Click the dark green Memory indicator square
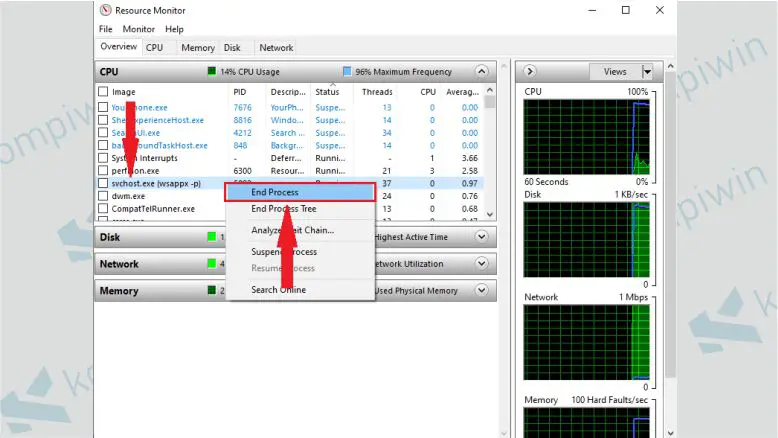Viewport: 778px width, 438px height. [212, 290]
